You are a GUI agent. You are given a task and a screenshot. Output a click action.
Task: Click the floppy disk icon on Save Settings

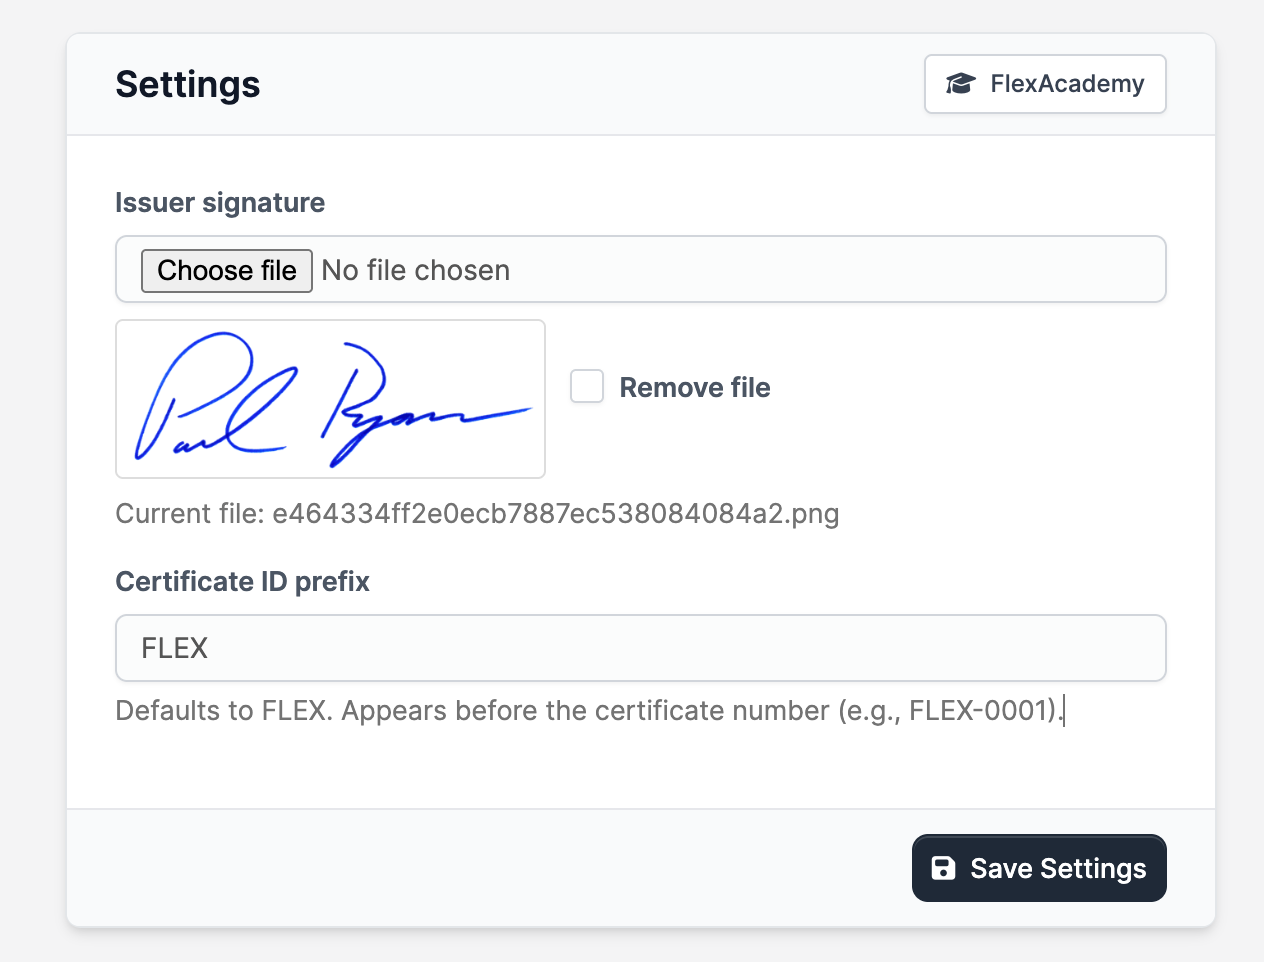pyautogui.click(x=943, y=868)
